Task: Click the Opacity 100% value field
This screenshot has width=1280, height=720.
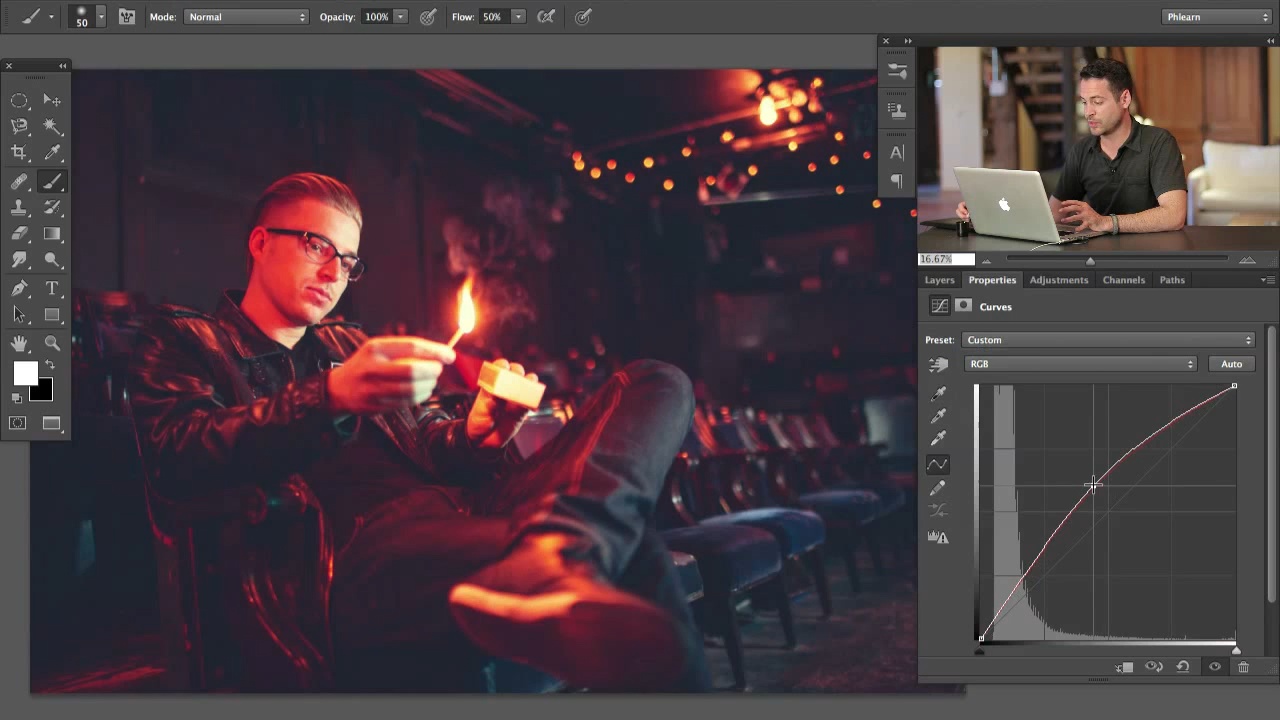Action: point(376,17)
